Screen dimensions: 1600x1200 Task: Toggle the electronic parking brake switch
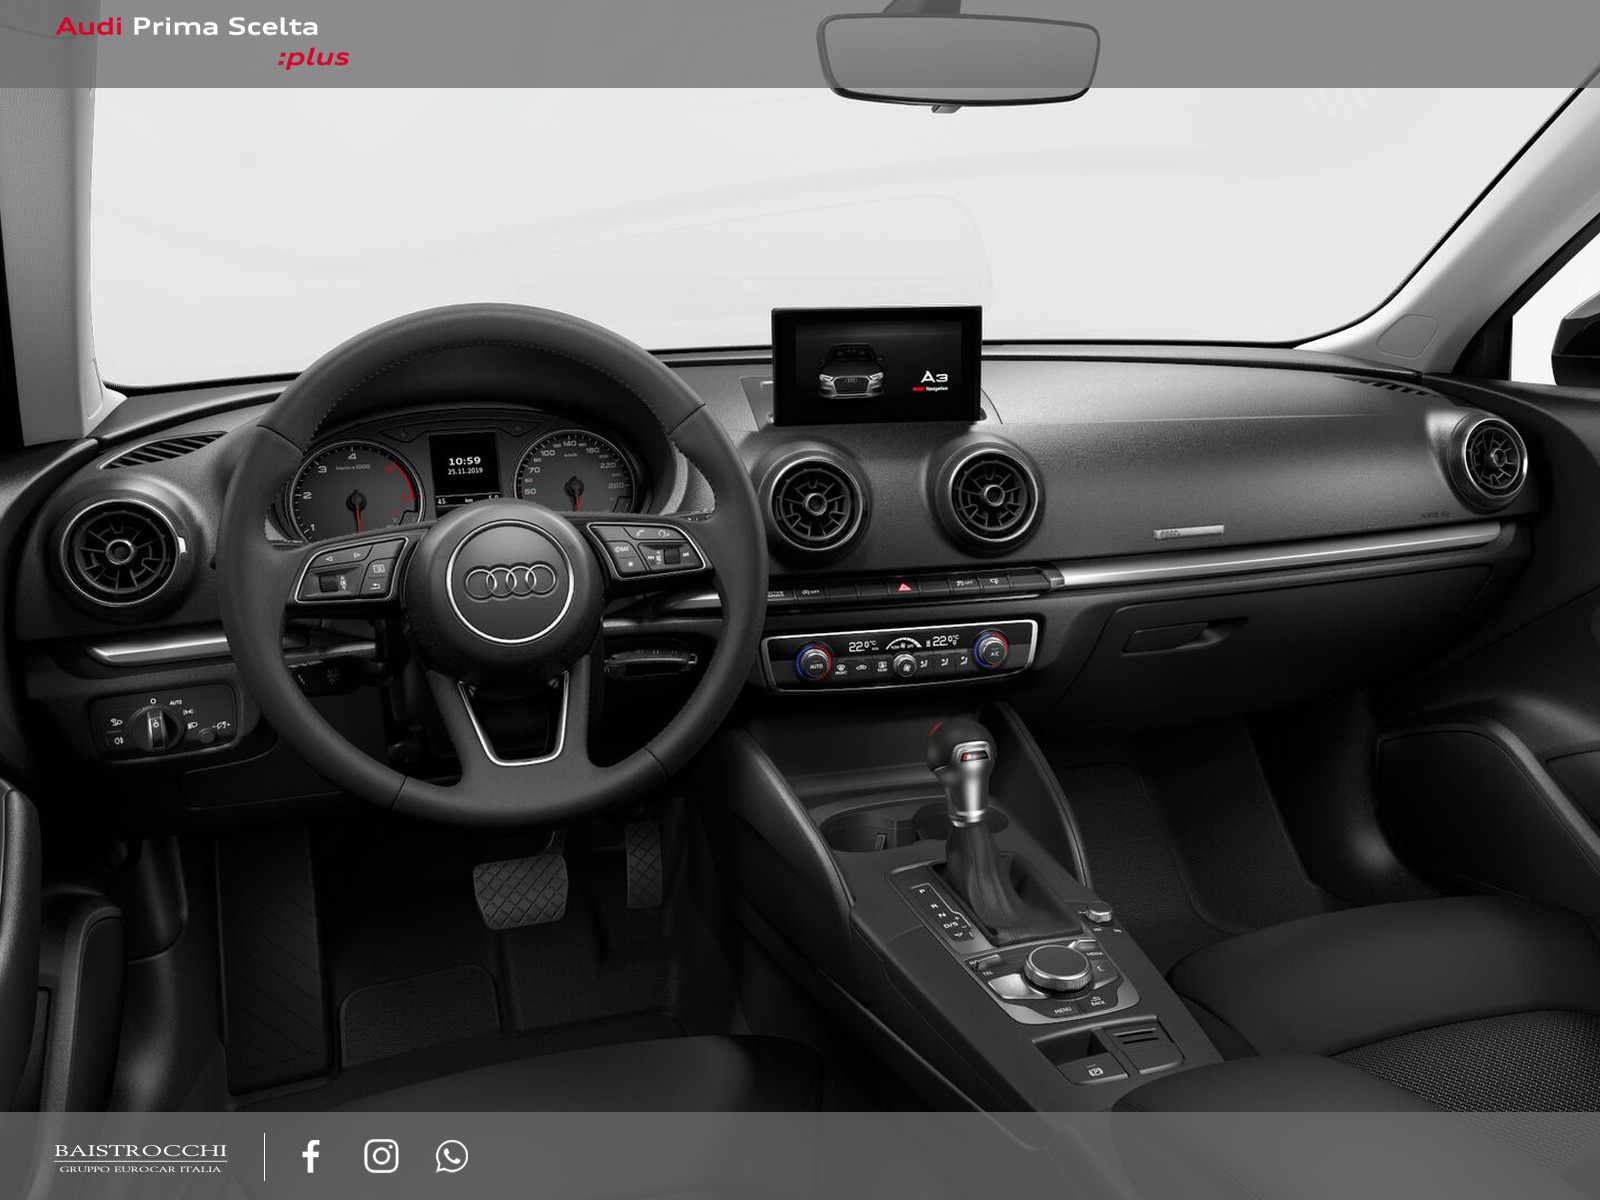(1095, 1072)
